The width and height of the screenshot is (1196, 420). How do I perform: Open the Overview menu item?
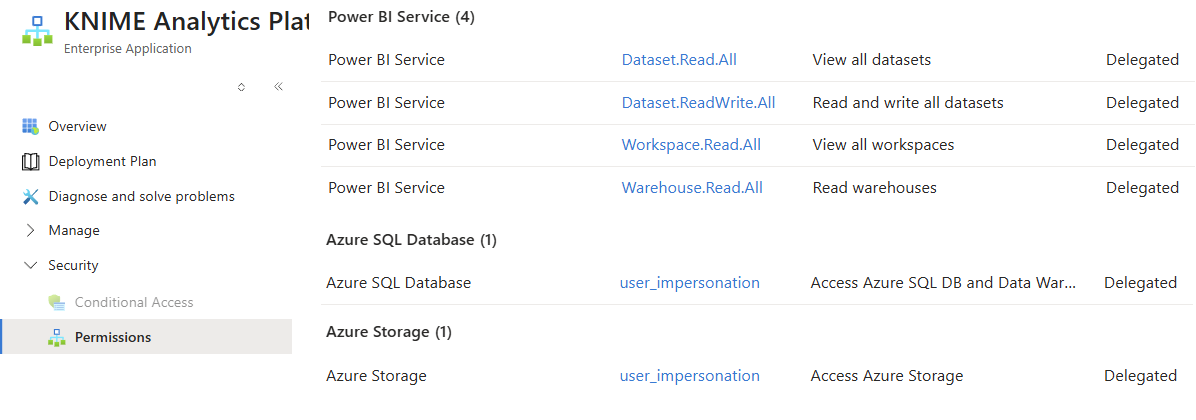pyautogui.click(x=77, y=126)
